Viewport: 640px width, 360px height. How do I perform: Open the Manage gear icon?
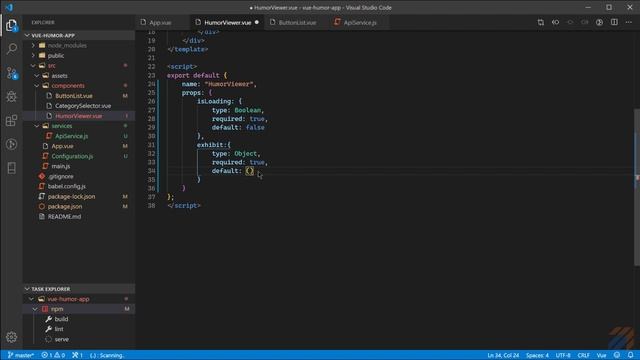point(11,337)
